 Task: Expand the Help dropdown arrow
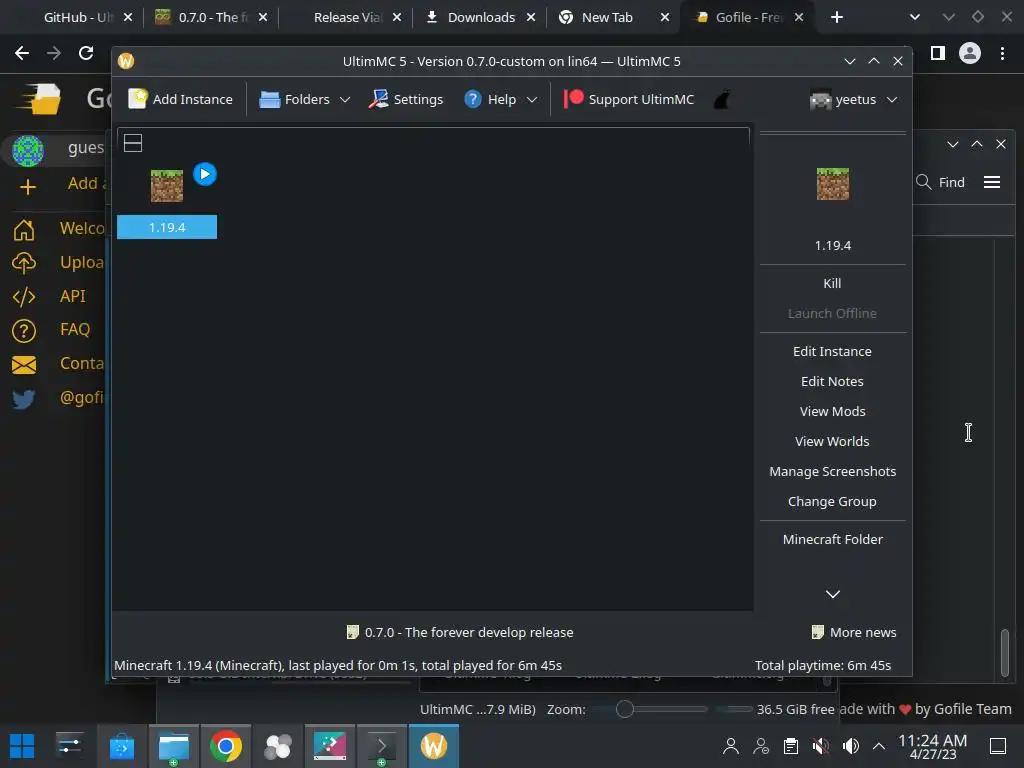coord(532,100)
